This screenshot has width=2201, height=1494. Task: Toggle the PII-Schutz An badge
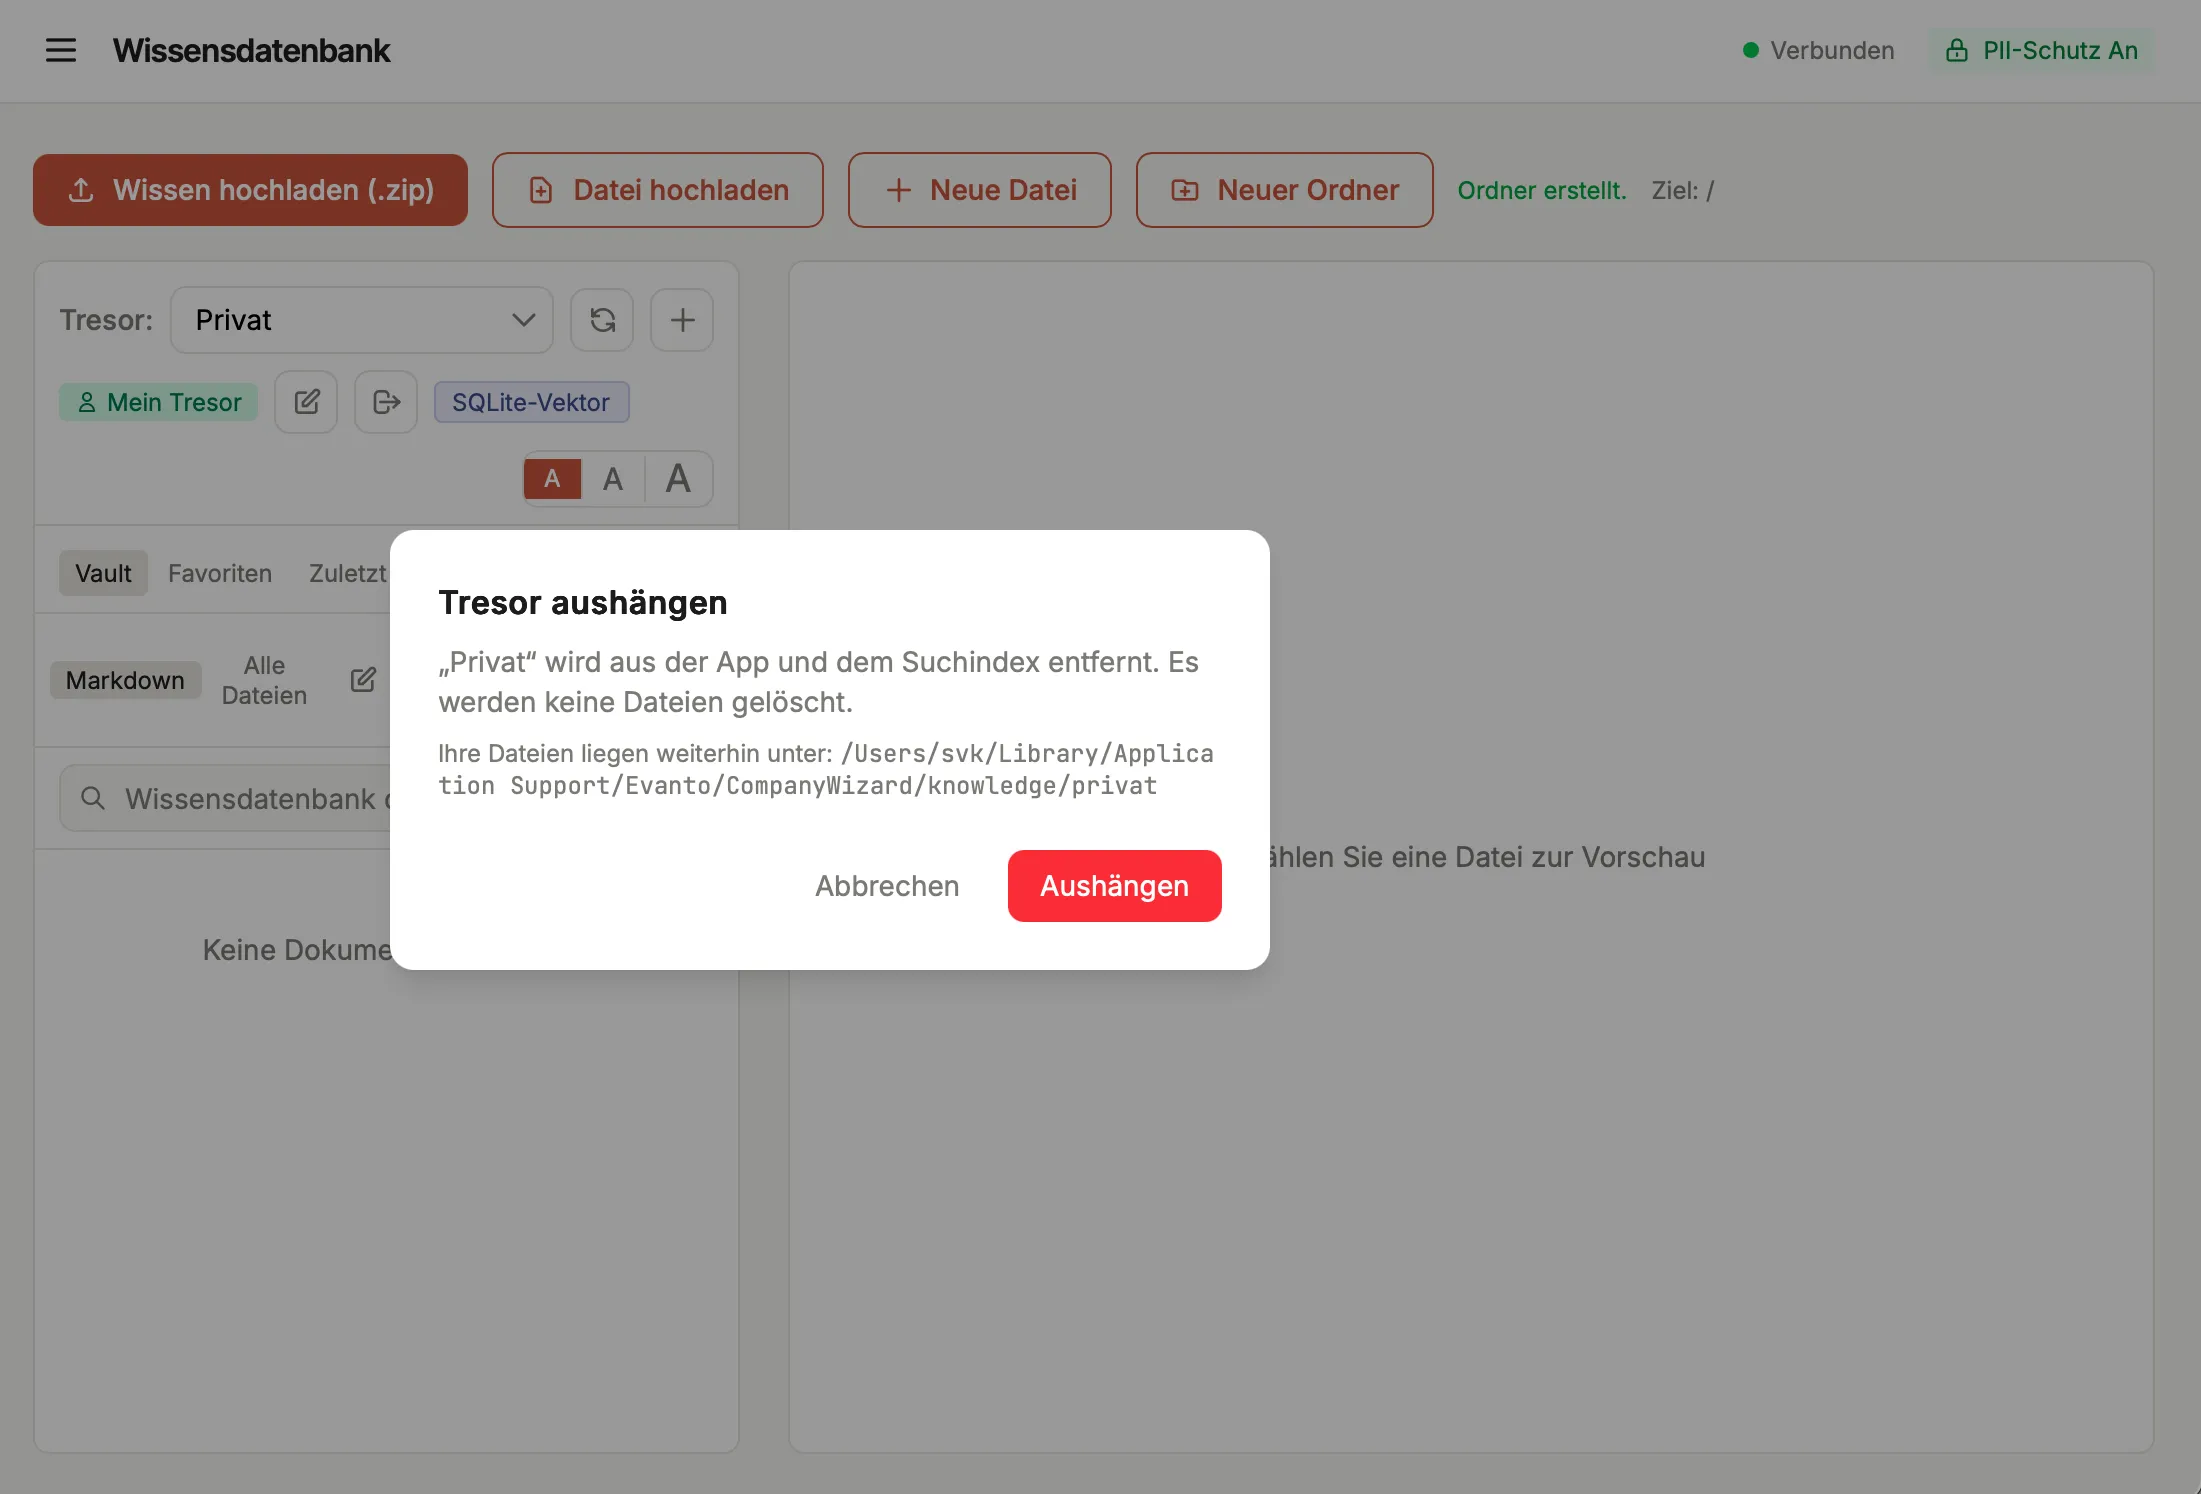pos(2041,50)
